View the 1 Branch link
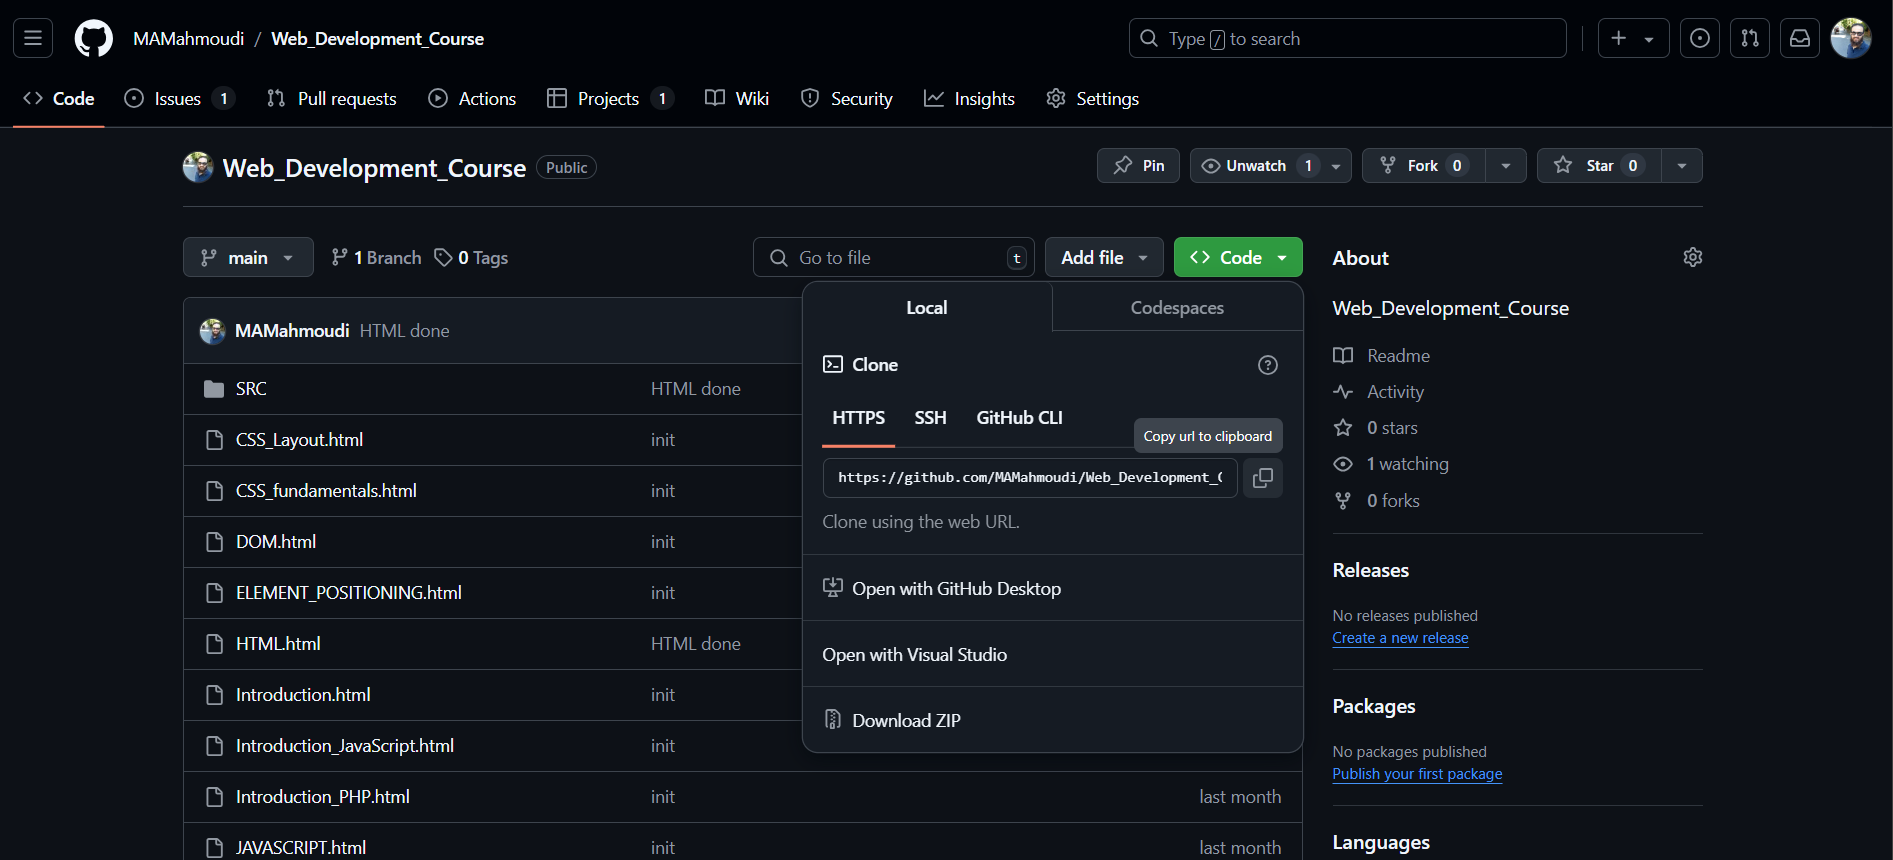The image size is (1893, 860). tap(377, 258)
